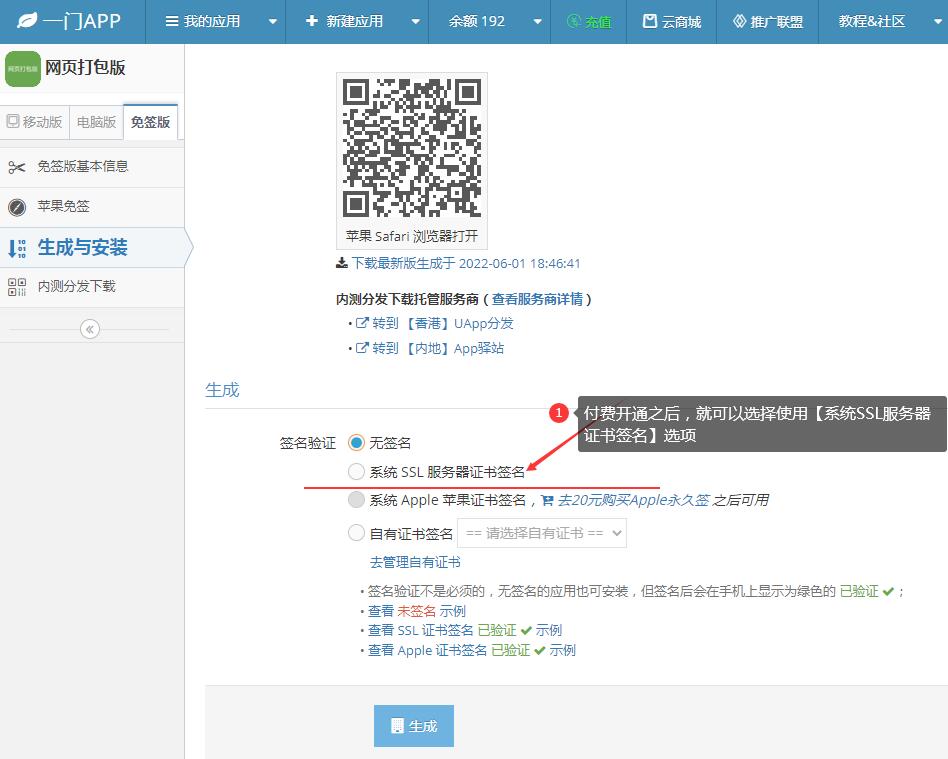Open 云商城 in the top bar

(671, 22)
